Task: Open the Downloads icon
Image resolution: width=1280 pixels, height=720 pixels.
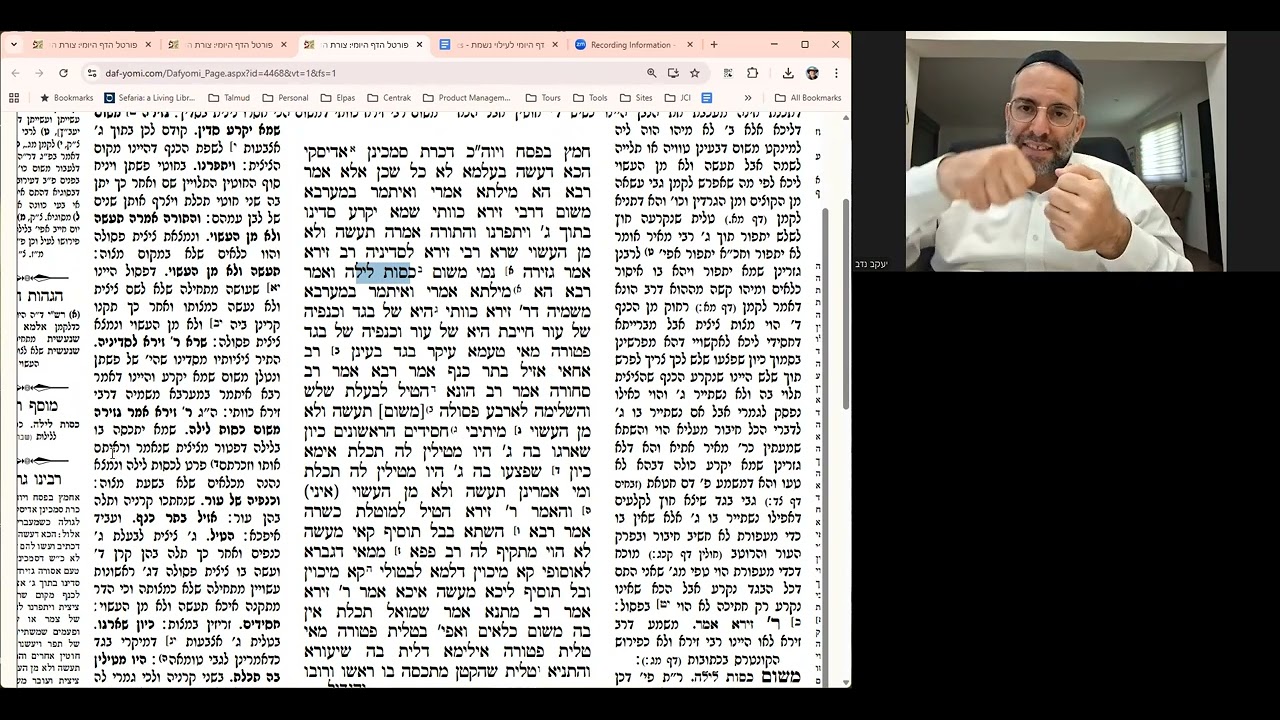Action: point(788,73)
